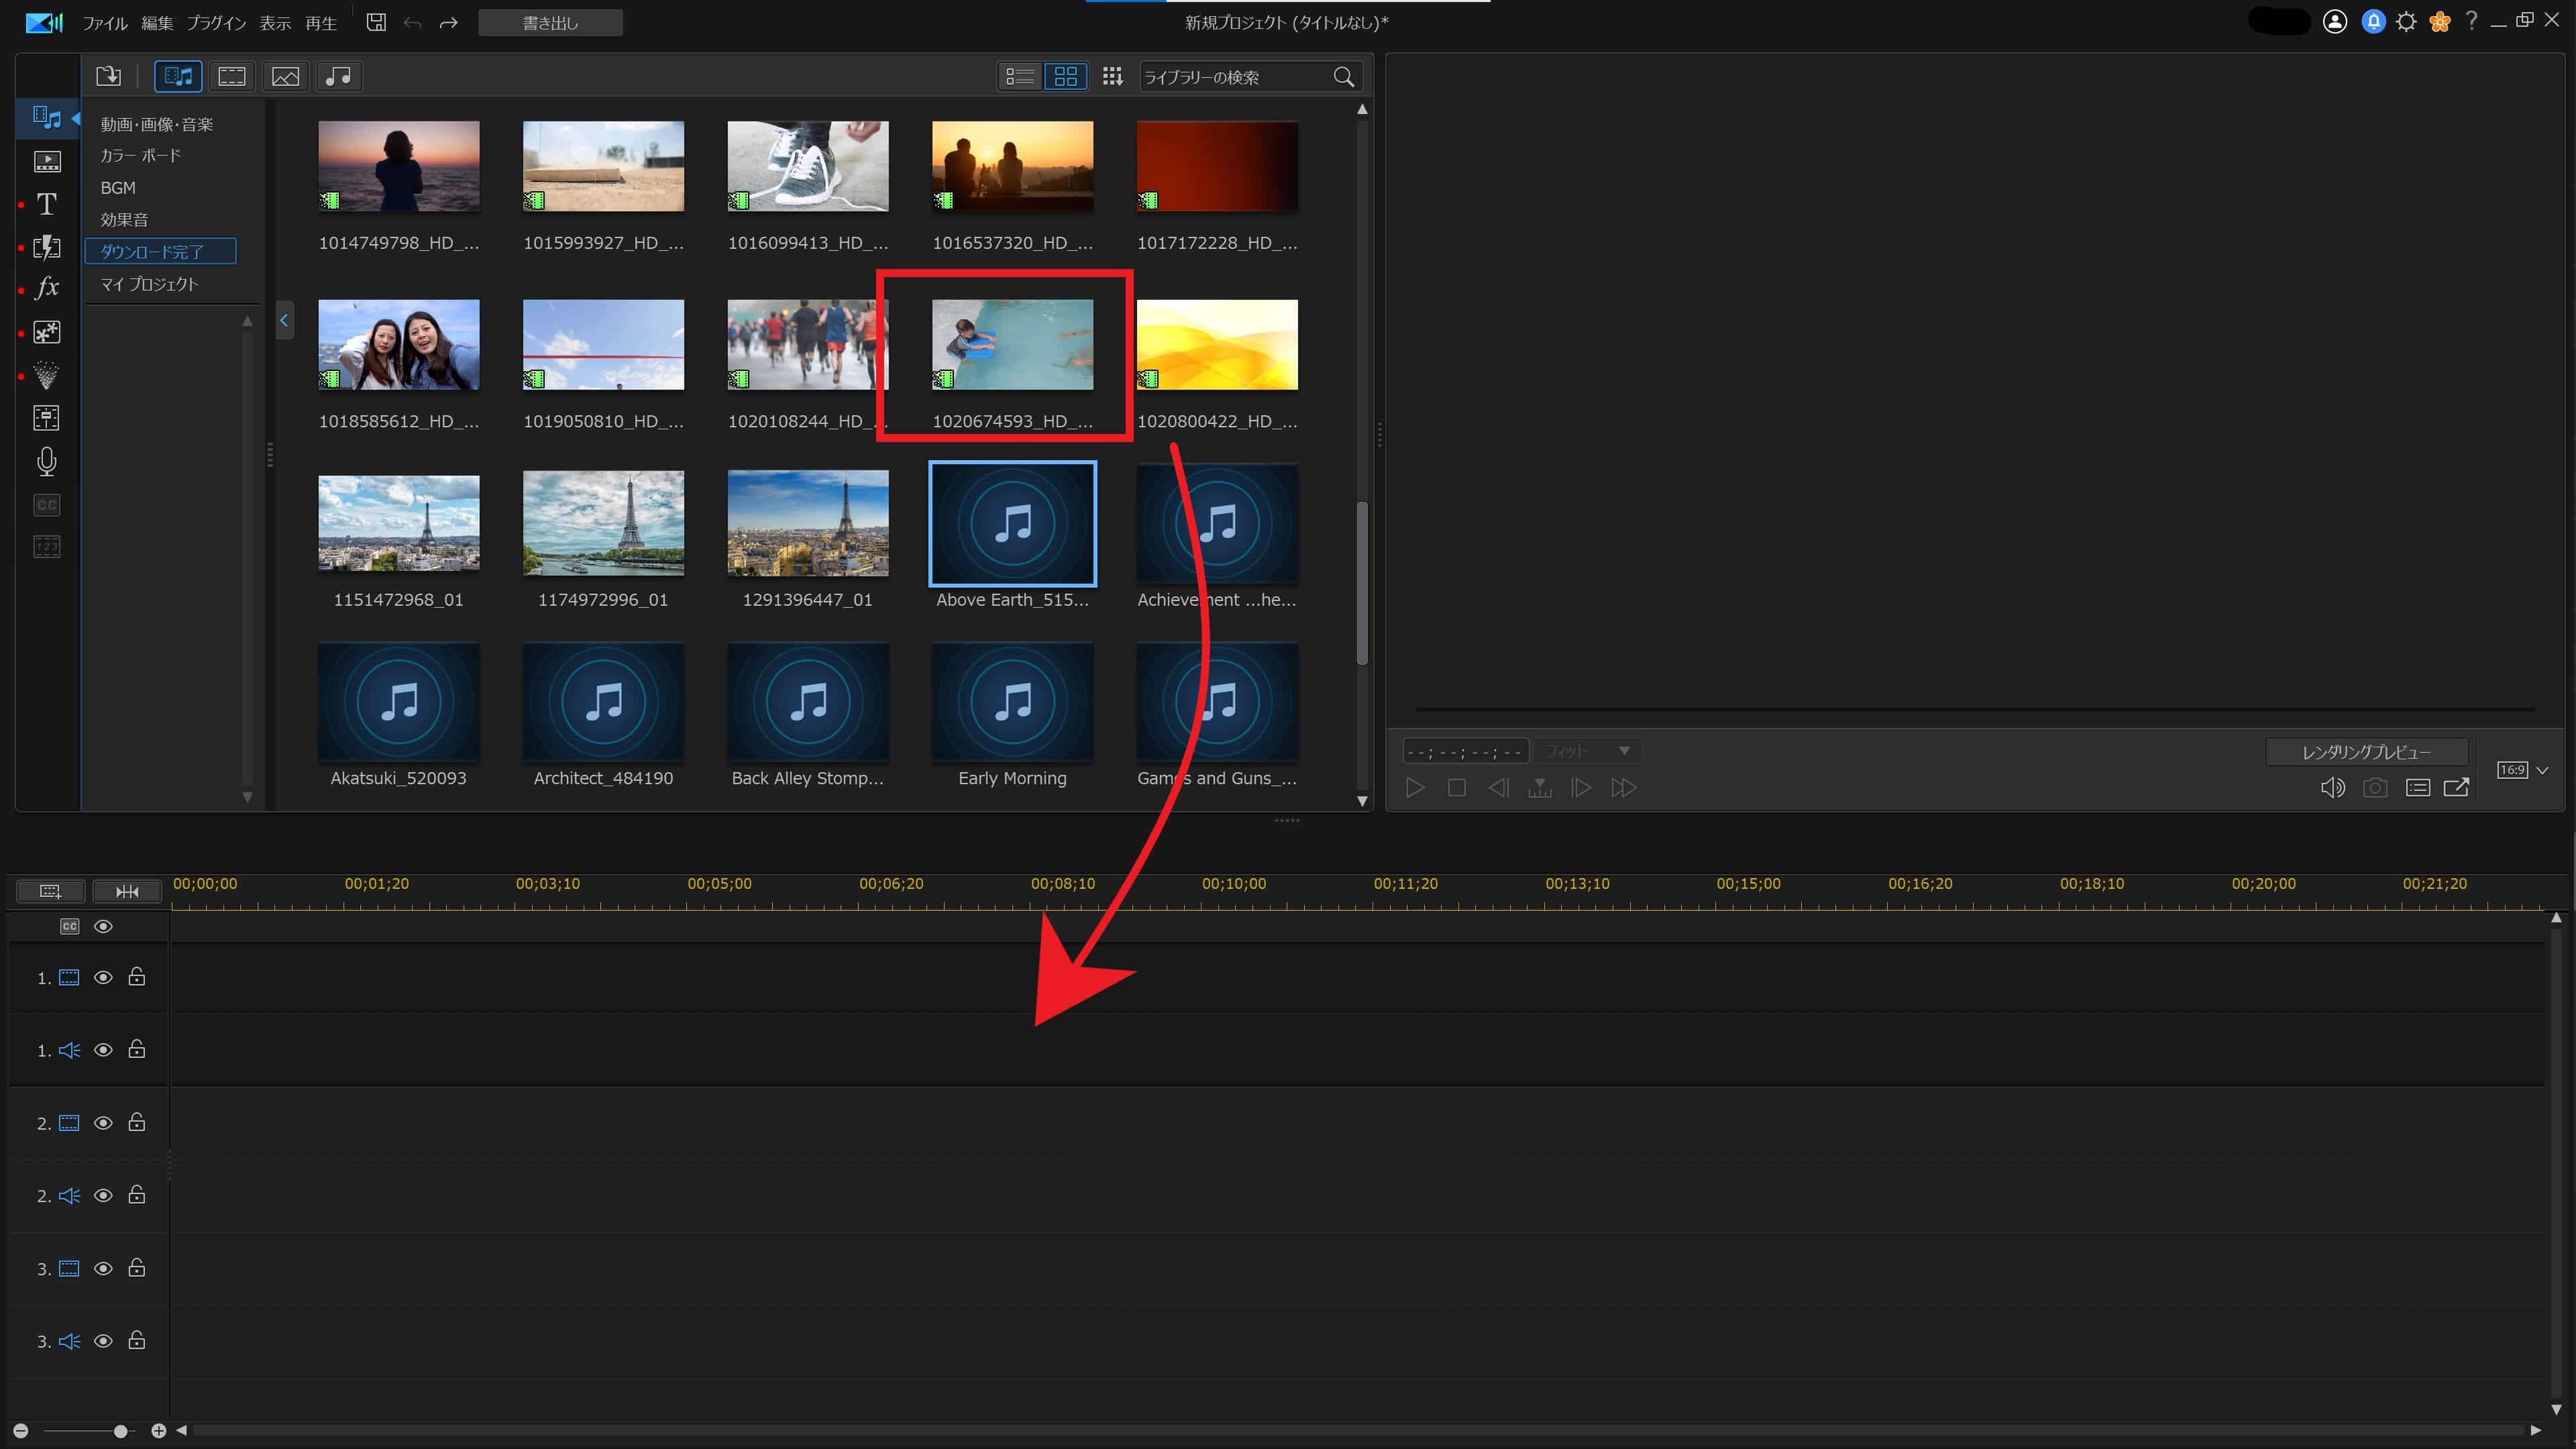The width and height of the screenshot is (2576, 1449).
Task: Click the レンダリングプレビュー button
Action: pos(2366,752)
